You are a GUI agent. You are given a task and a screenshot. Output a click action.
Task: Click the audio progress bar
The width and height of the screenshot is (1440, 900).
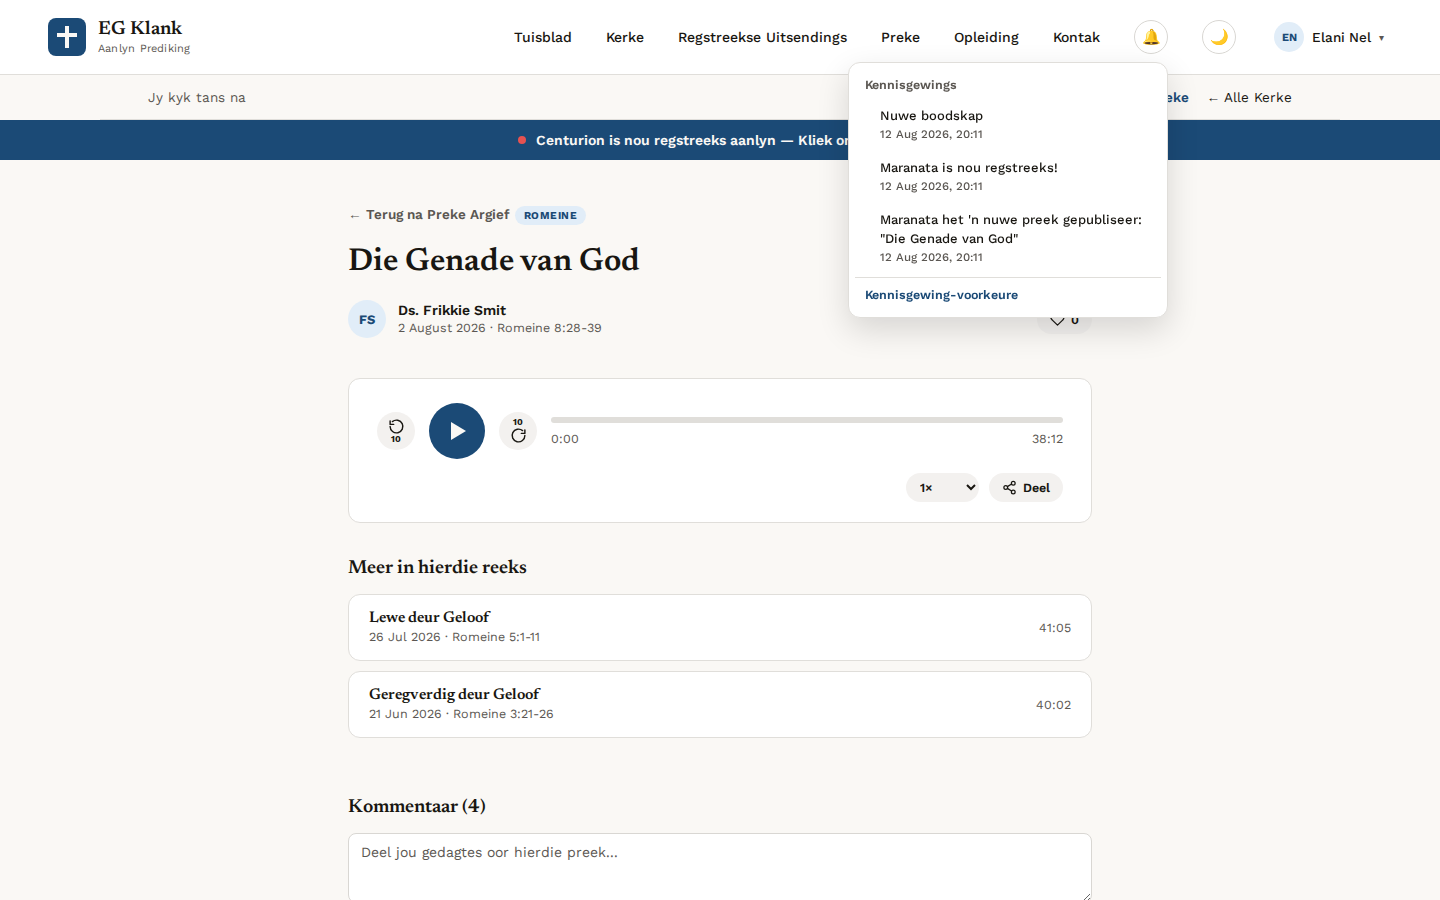click(x=807, y=420)
